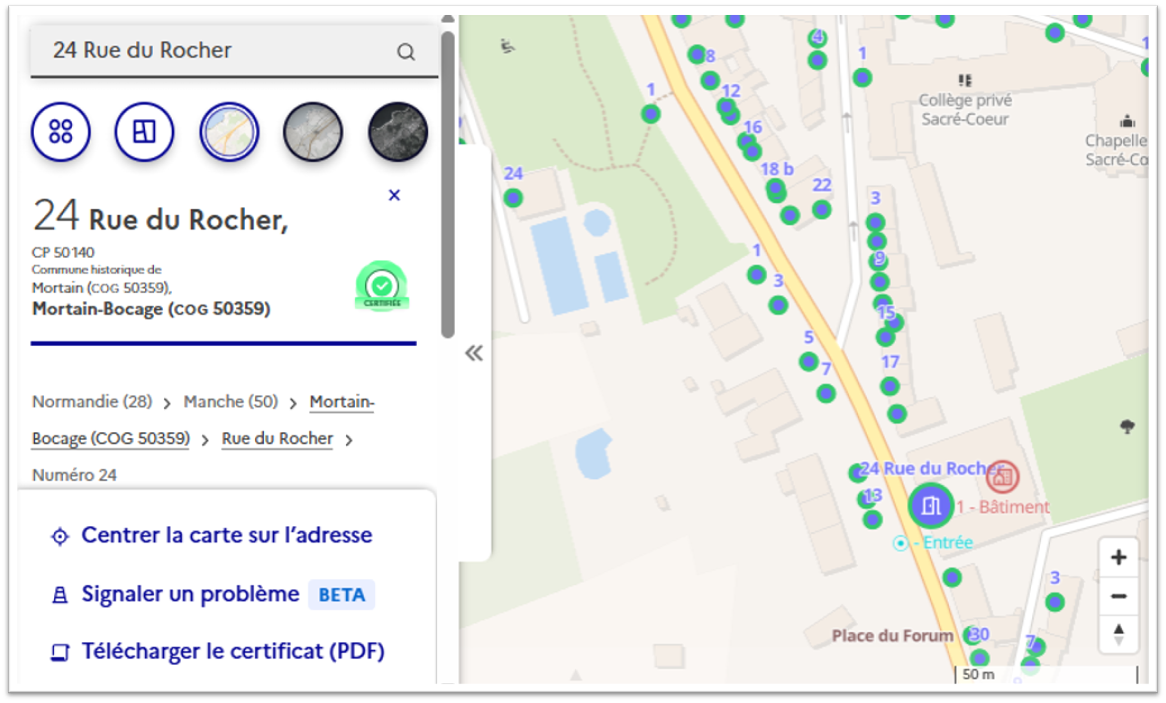Switch to the street map basemap
The width and height of the screenshot is (1166, 703).
[x=229, y=131]
